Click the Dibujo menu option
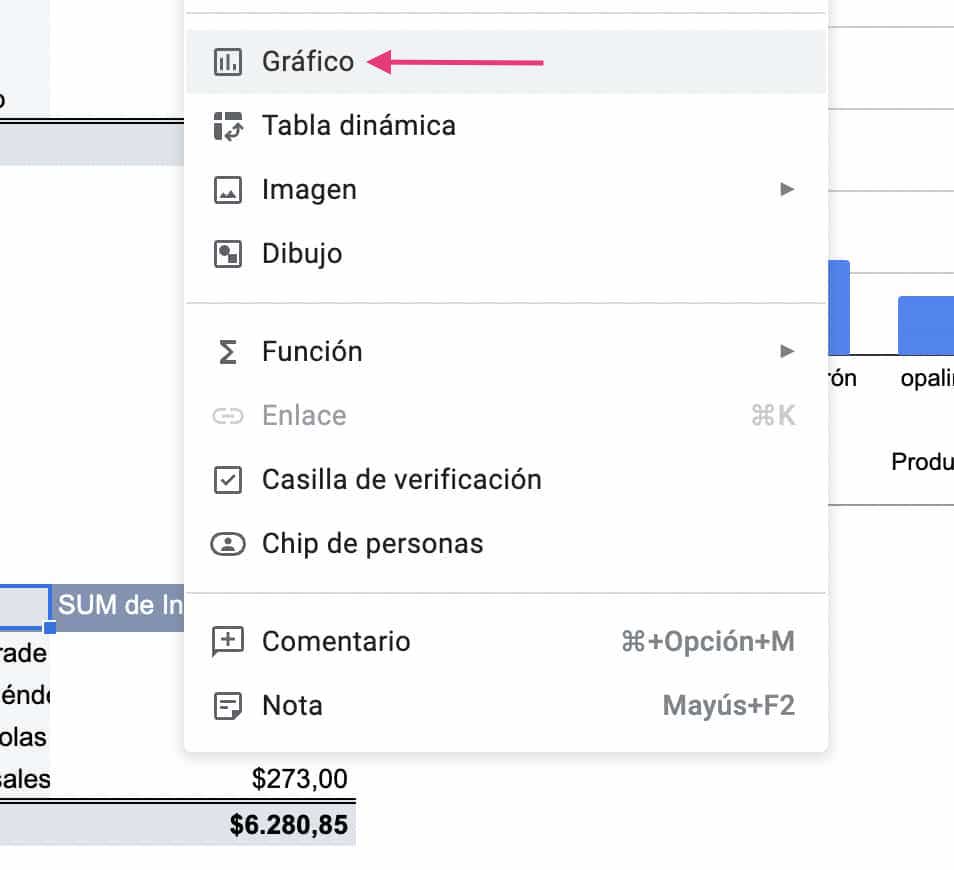The width and height of the screenshot is (954, 870). click(300, 254)
